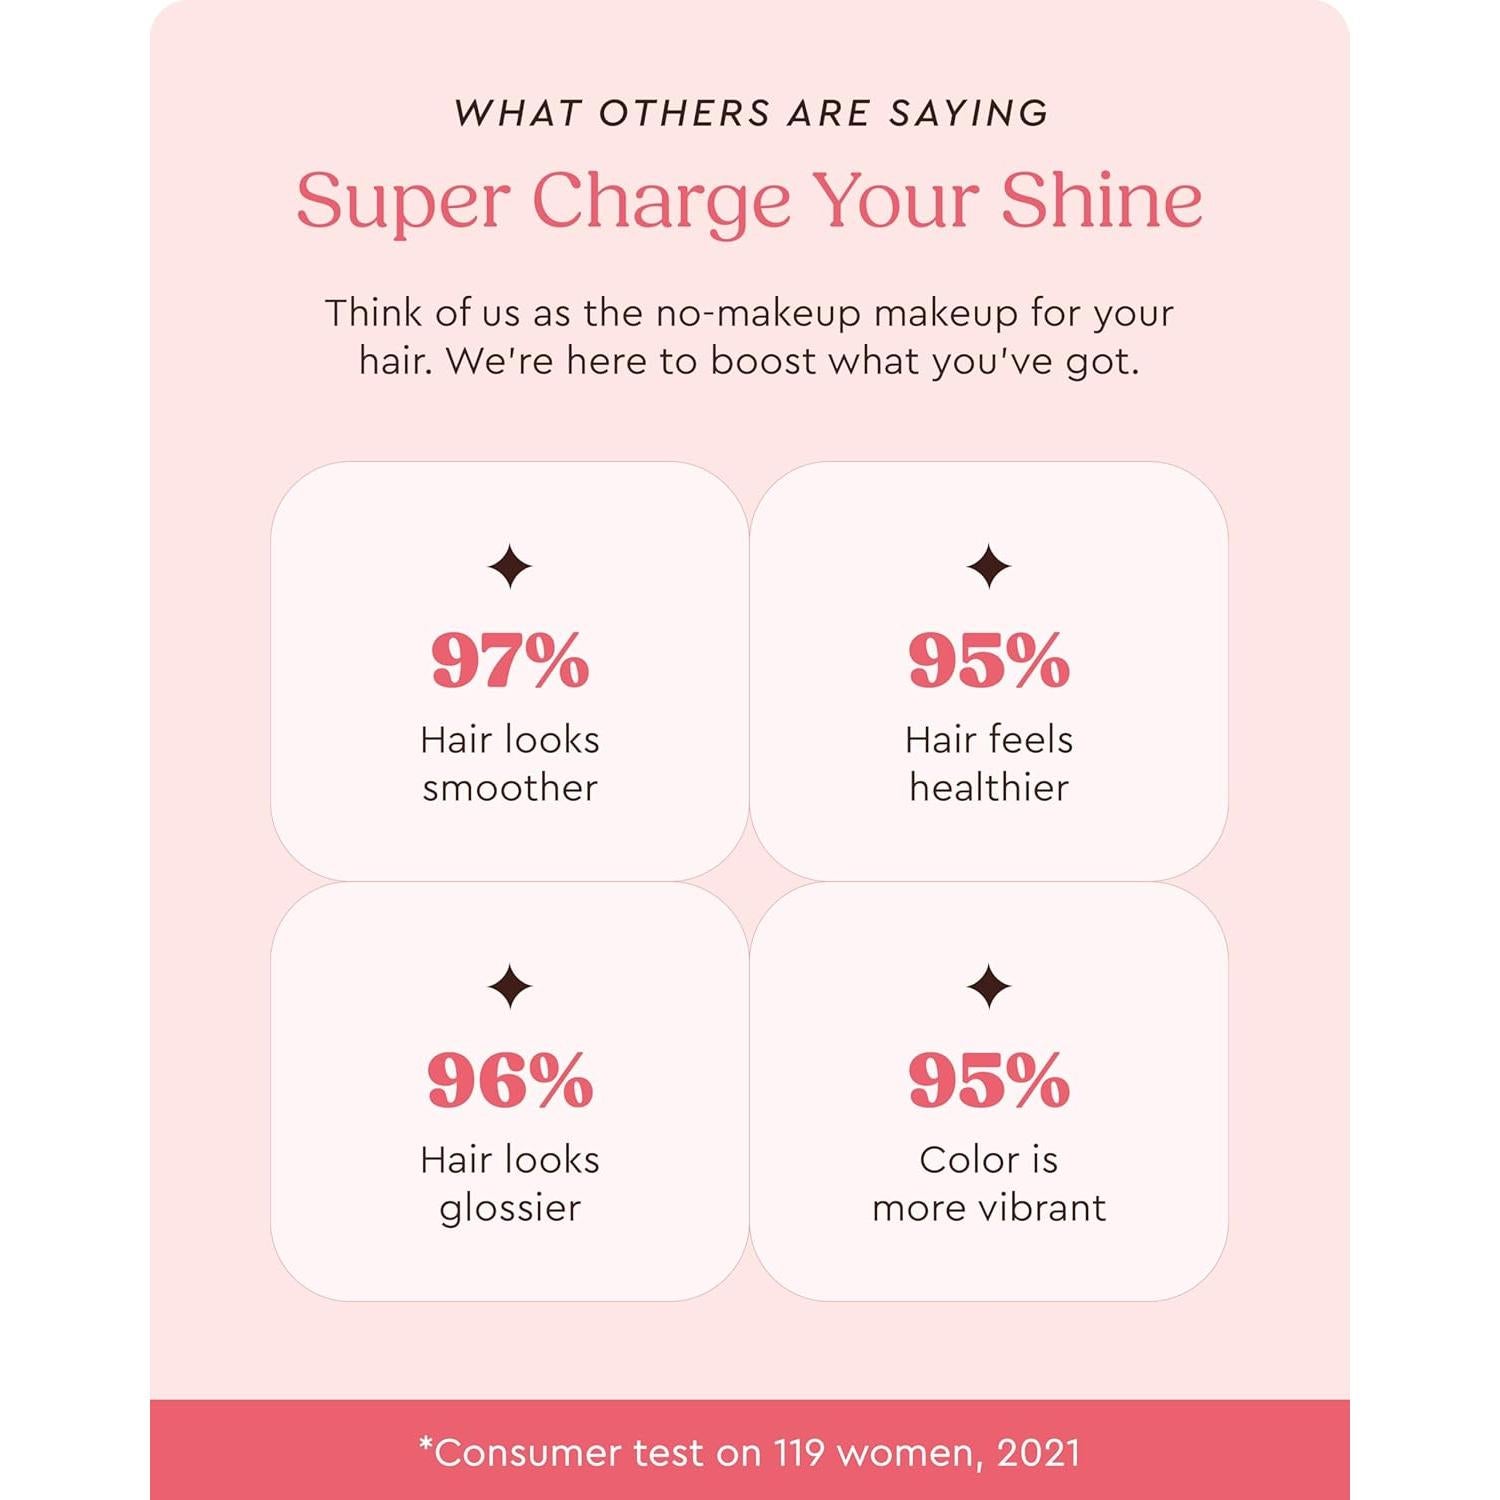
Task: Click the 95% above Color is more vibrant
Action: click(989, 1081)
